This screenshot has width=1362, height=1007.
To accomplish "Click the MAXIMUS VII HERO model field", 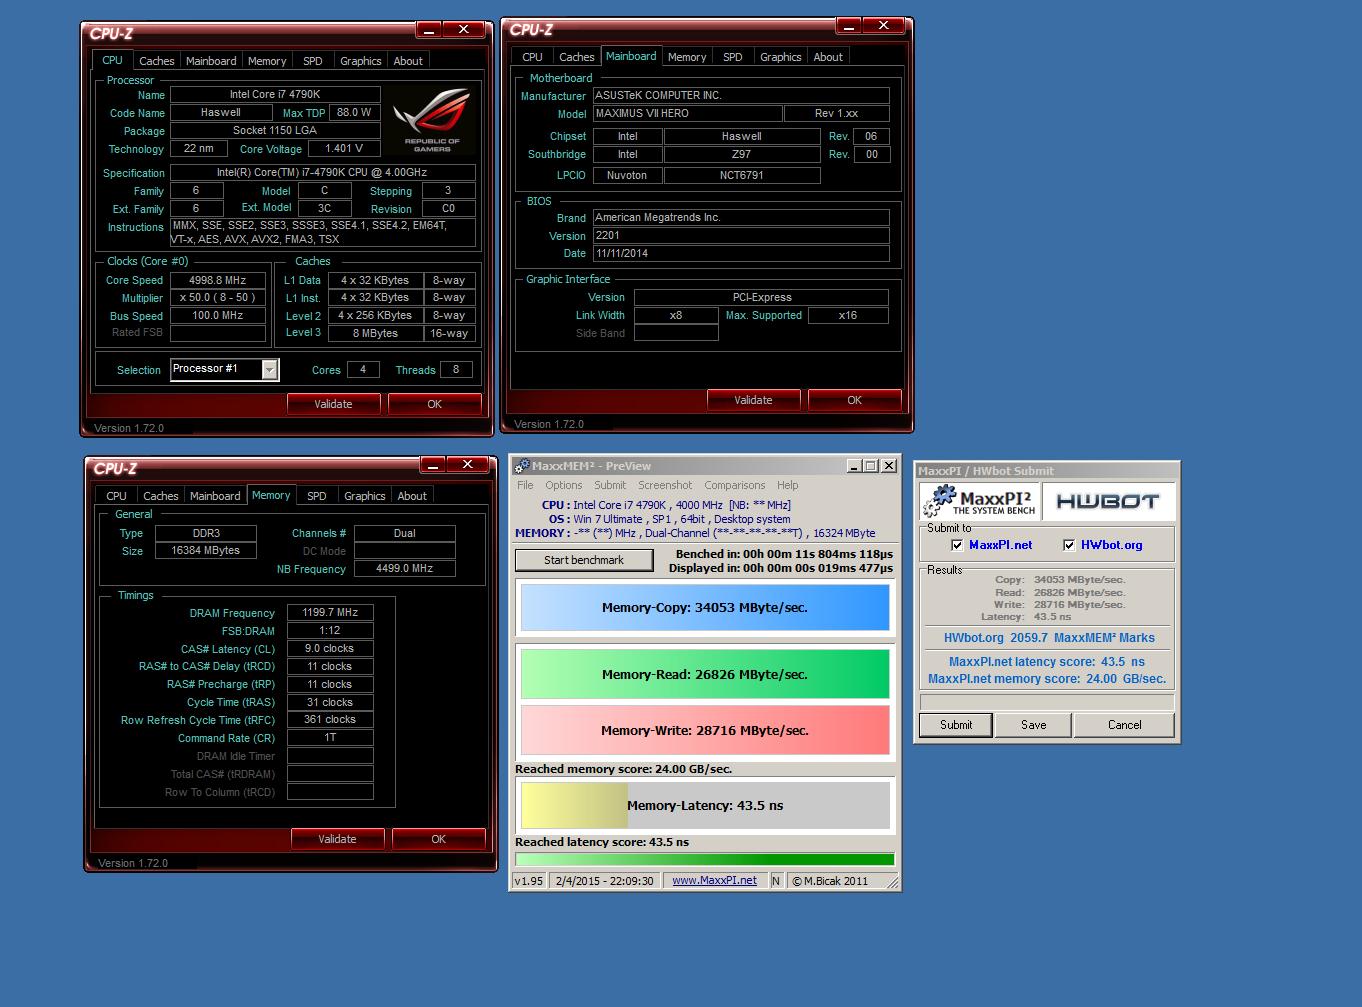I will (x=687, y=113).
